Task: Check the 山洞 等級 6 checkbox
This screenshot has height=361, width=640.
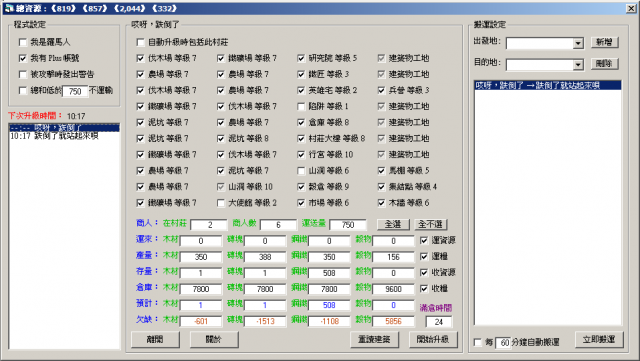Action: point(301,171)
